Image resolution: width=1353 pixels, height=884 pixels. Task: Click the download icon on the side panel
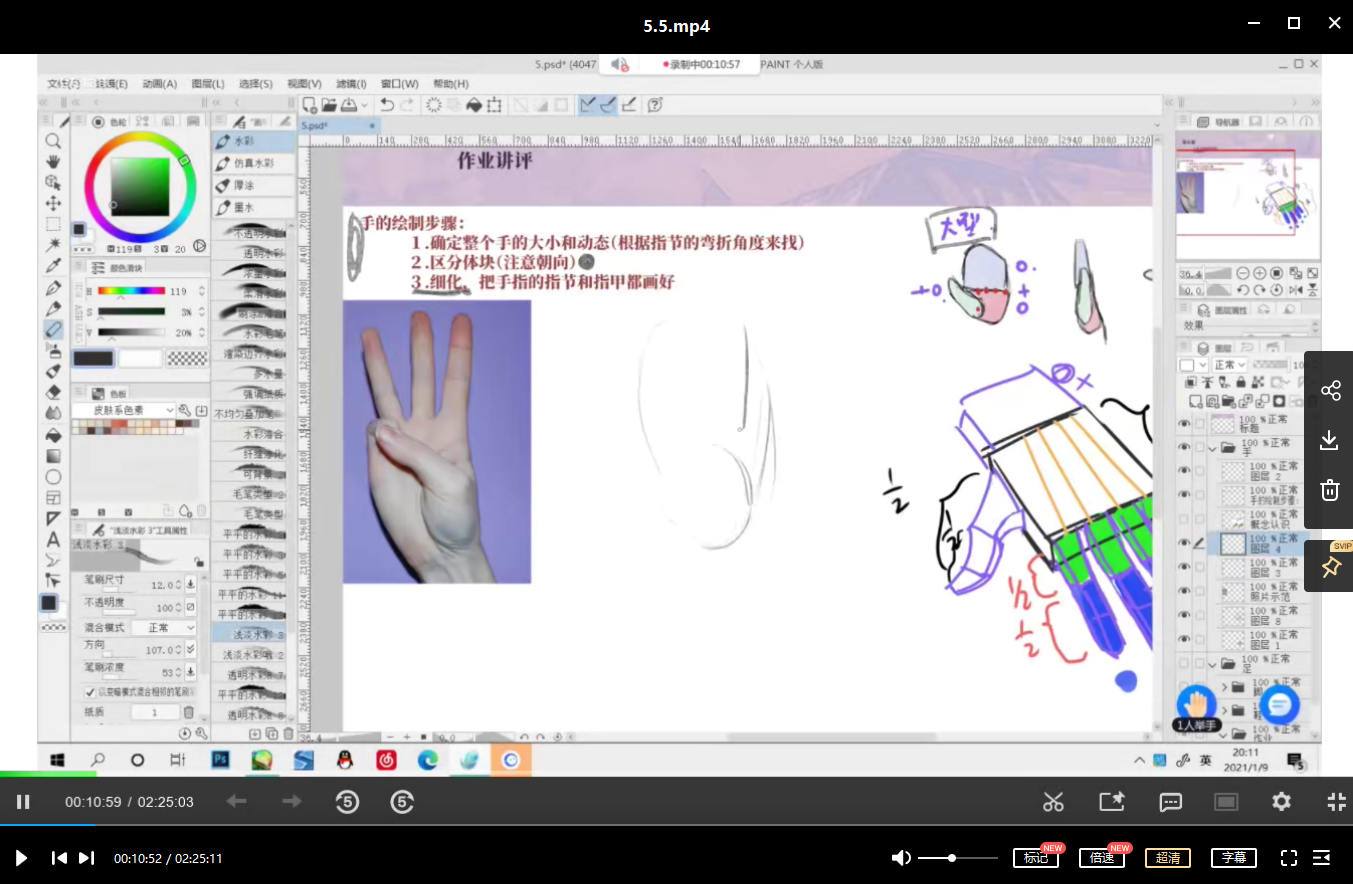[x=1330, y=440]
